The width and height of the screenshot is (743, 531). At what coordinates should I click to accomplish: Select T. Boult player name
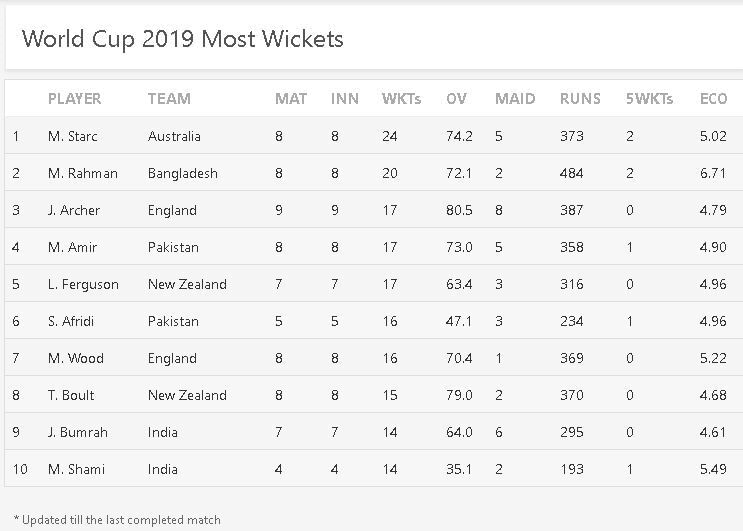[x=71, y=395]
